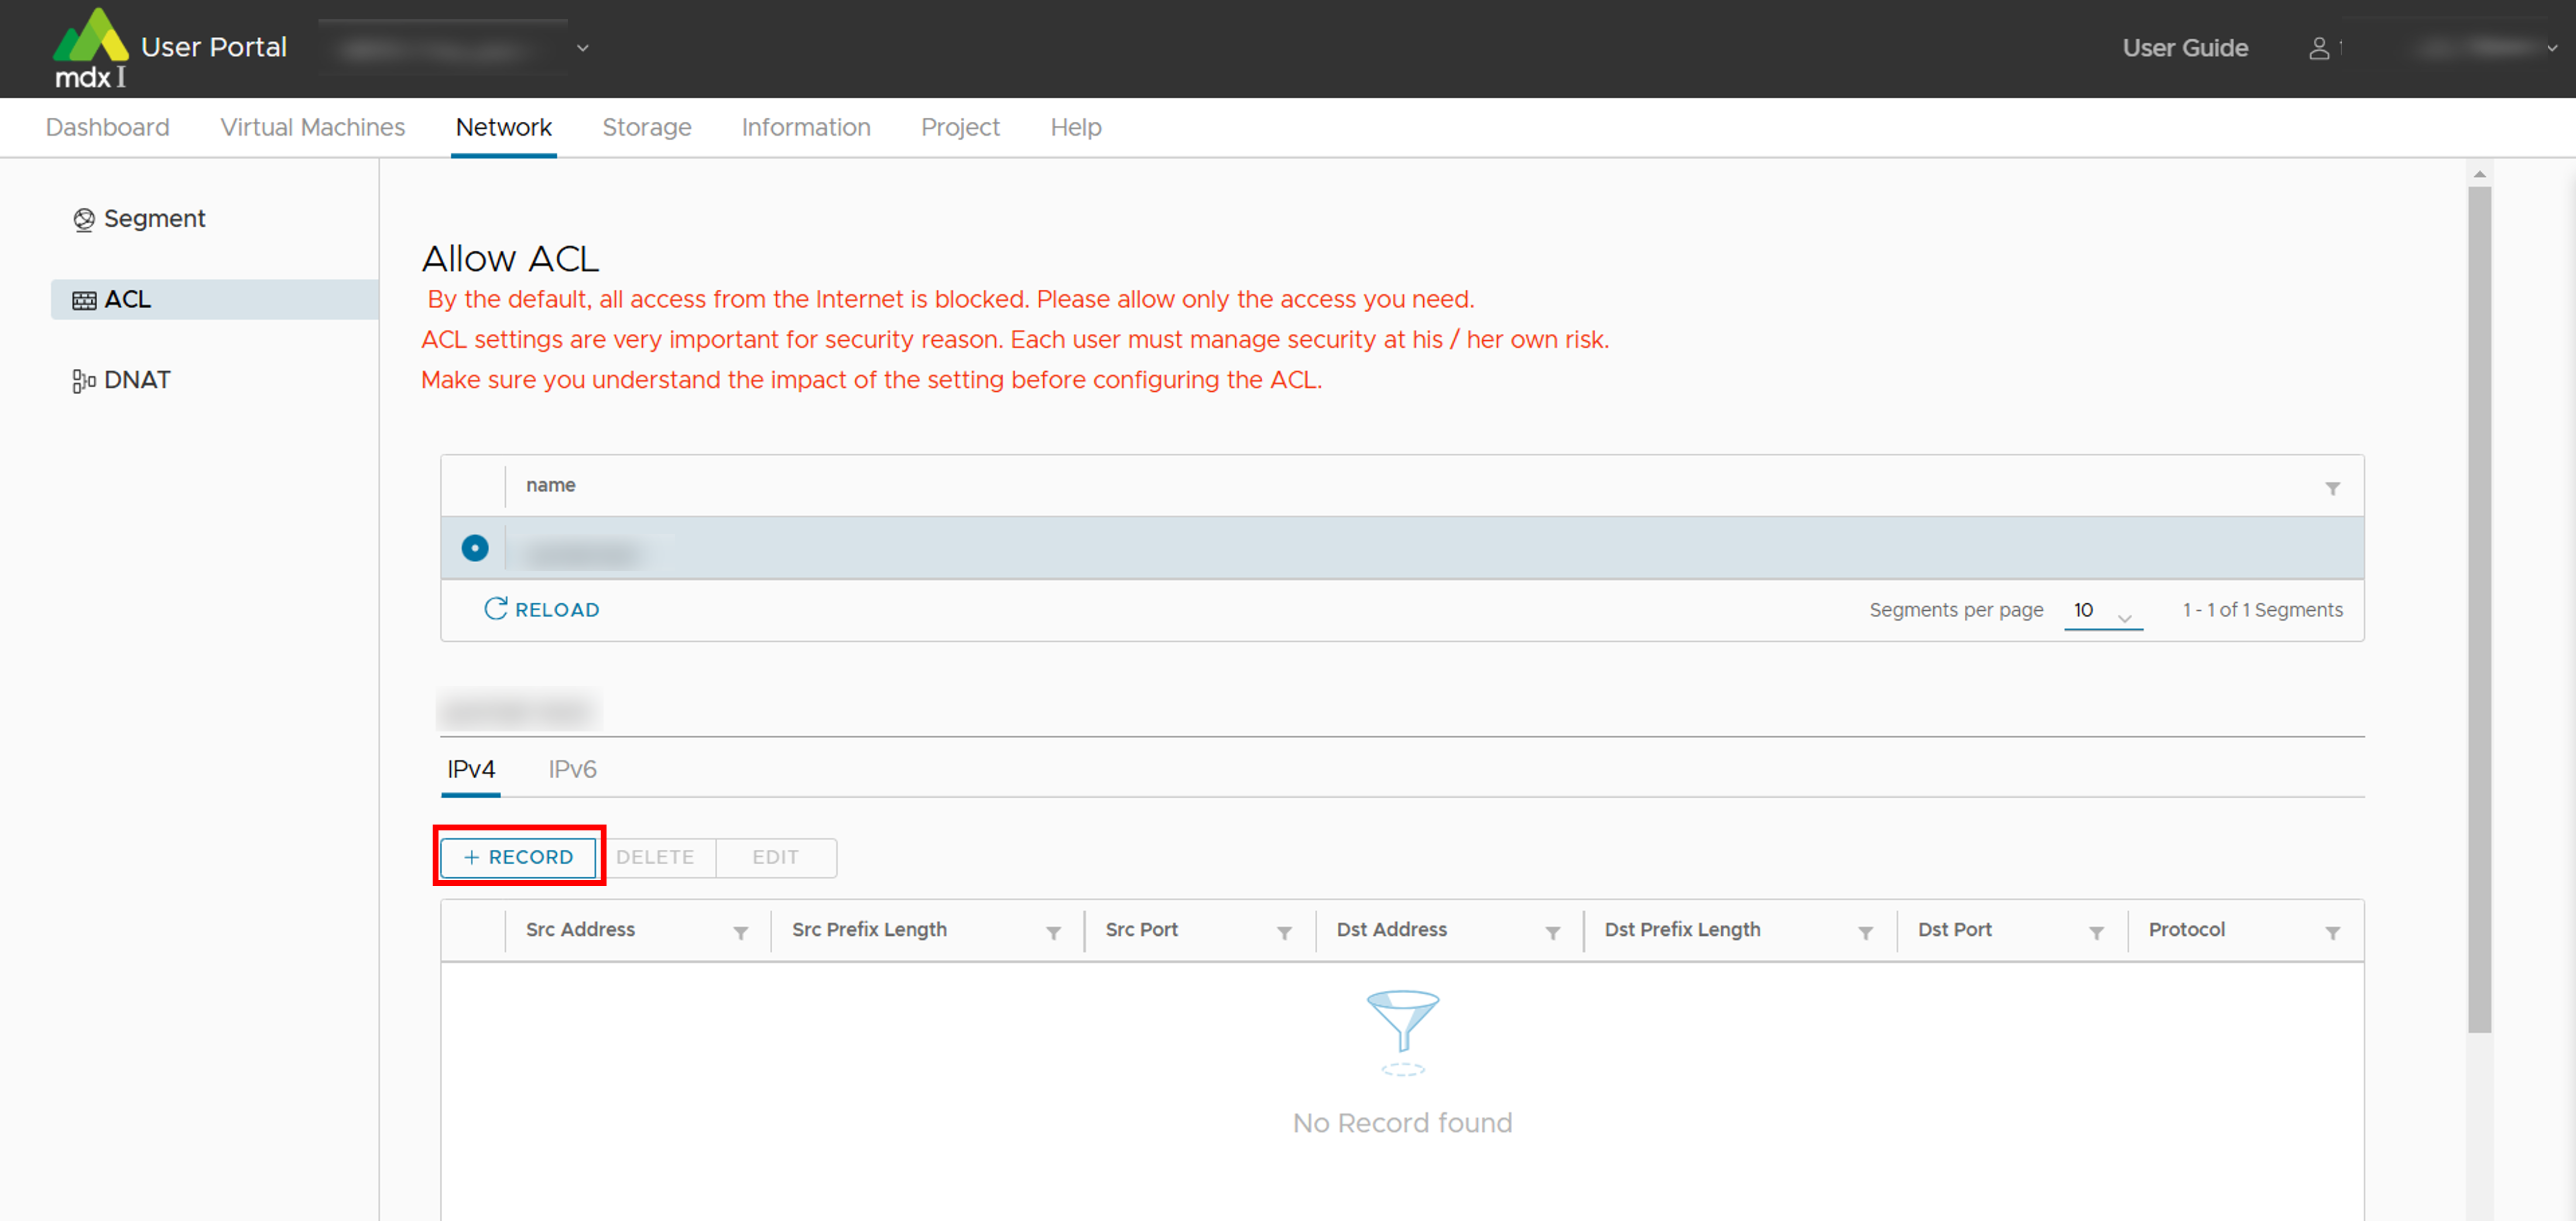Expand the user account menu chevron
Image resolution: width=2576 pixels, height=1221 pixels.
[2551, 48]
